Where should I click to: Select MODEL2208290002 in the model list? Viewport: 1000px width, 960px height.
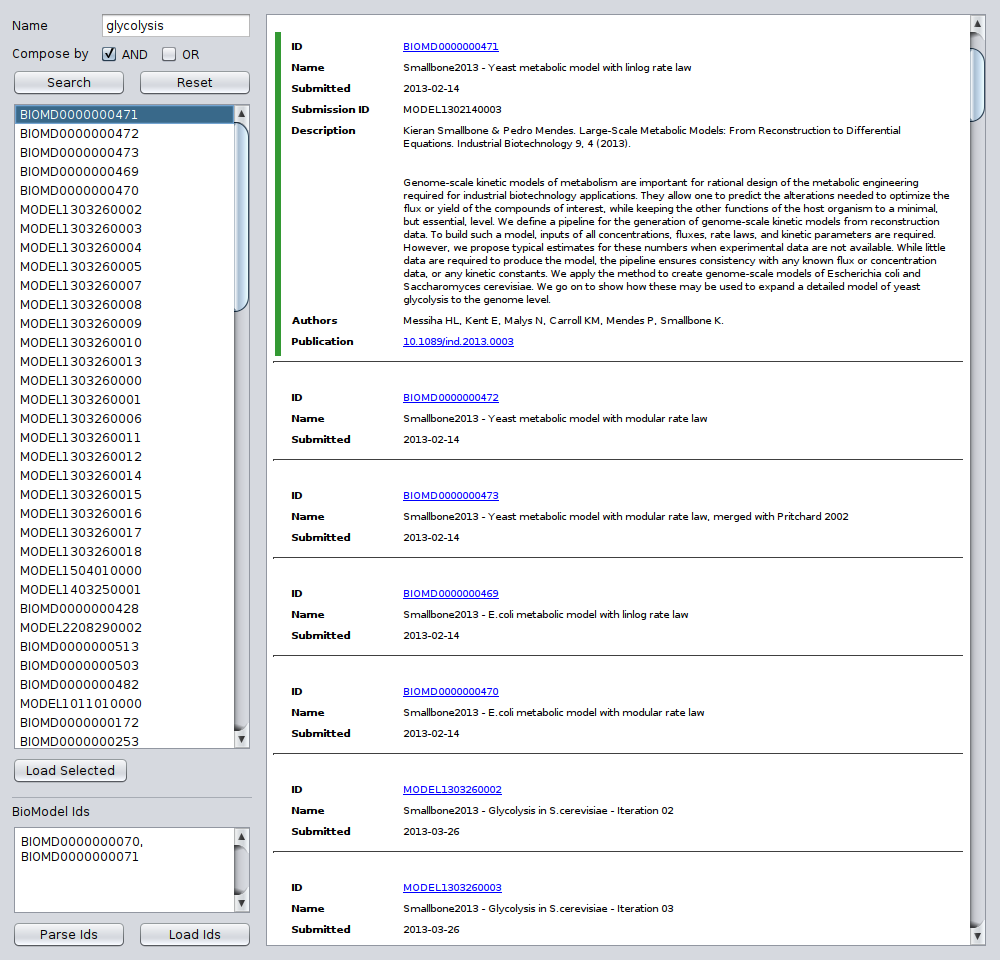click(124, 628)
